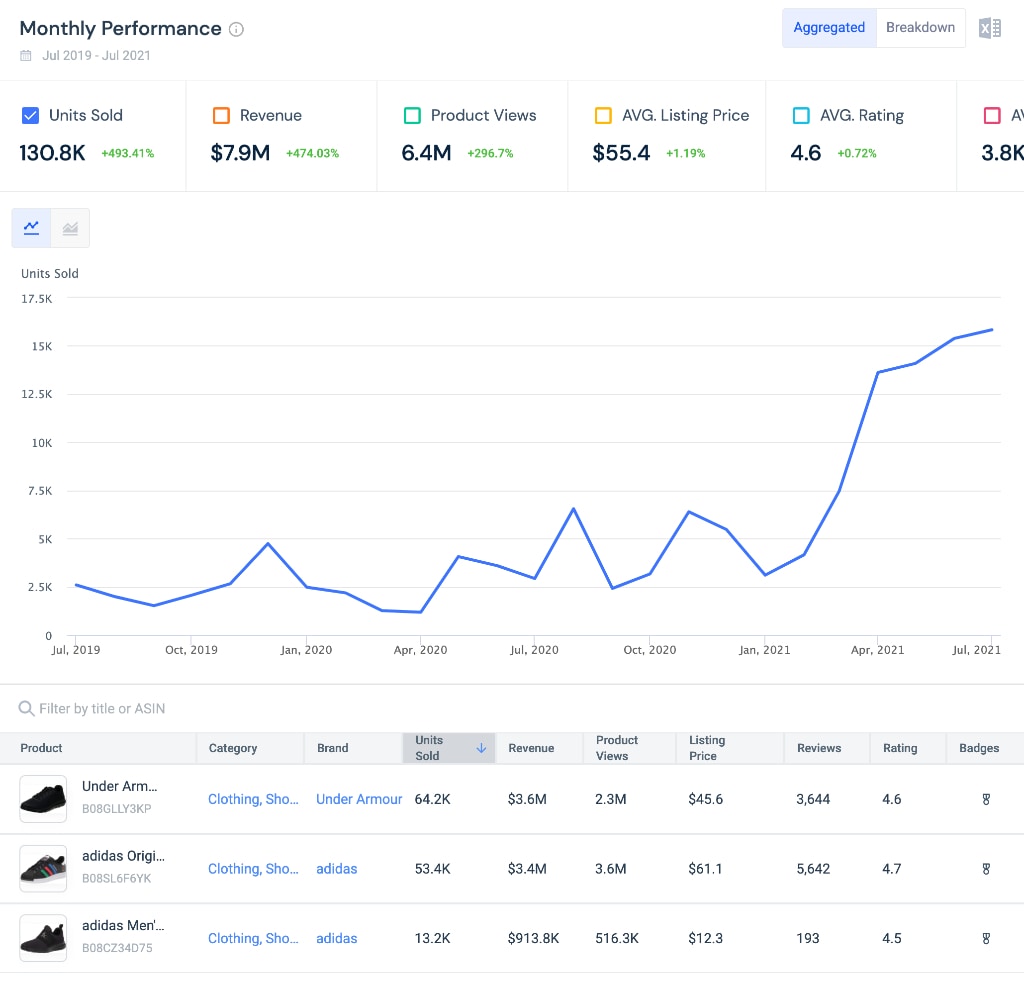Check the Product Views metric checkbox
This screenshot has width=1024, height=981.
[x=412, y=116]
